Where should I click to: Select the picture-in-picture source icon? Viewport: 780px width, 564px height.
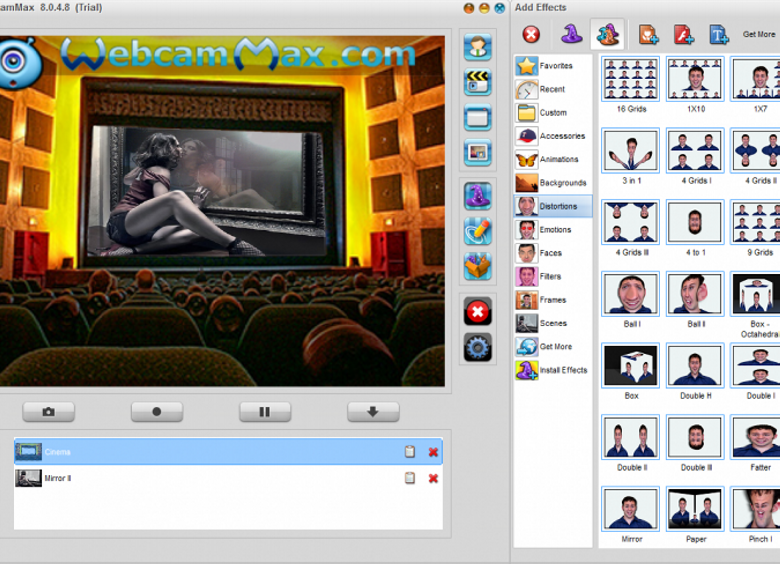pyautogui.click(x=478, y=152)
